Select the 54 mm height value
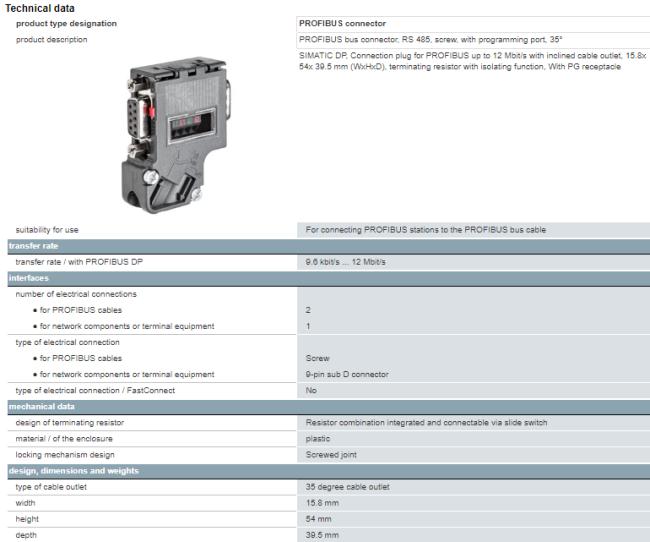This screenshot has width=650, height=542. (x=317, y=519)
